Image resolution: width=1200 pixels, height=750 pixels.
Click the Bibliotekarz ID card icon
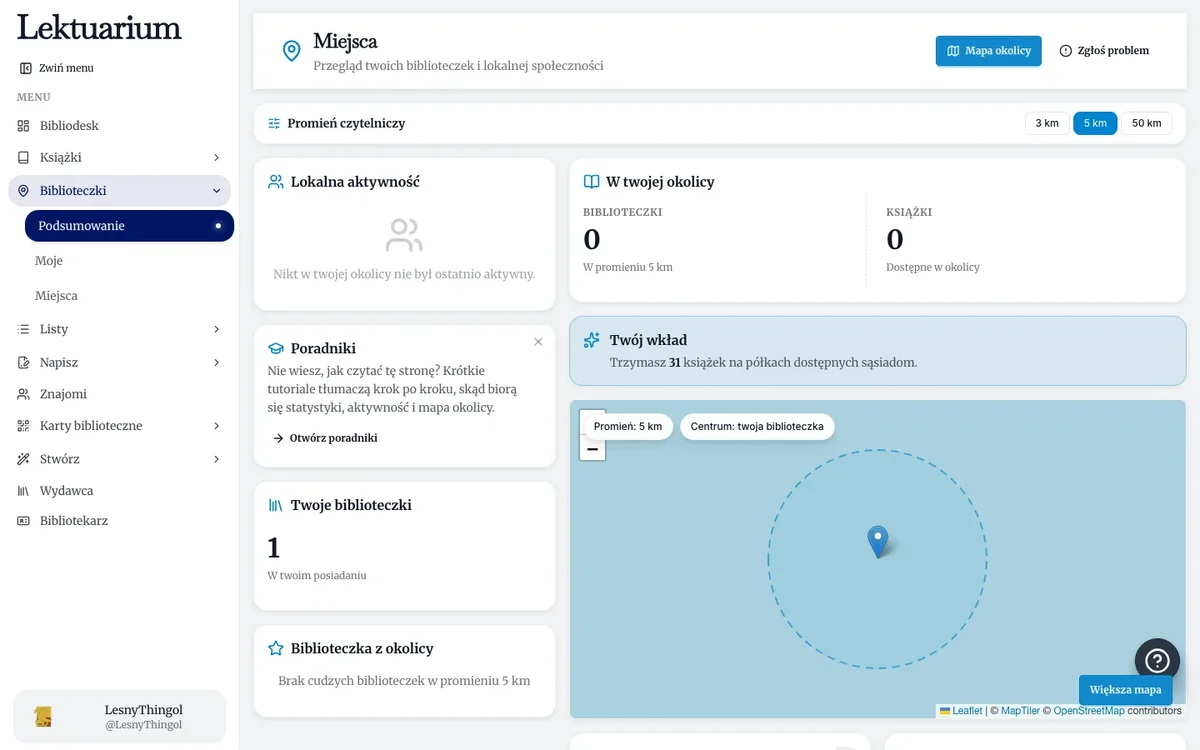pos(23,521)
